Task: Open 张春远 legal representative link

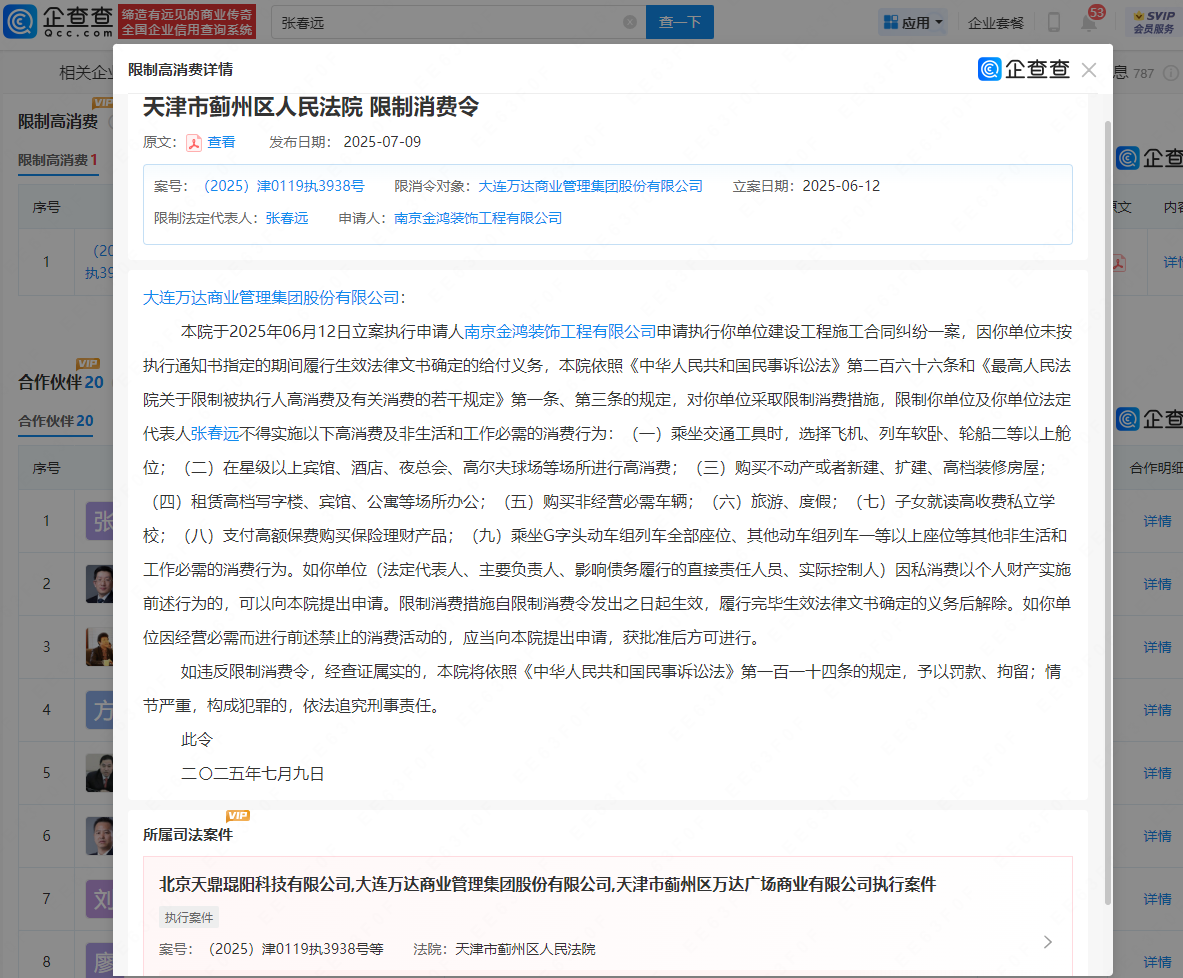Action: [x=286, y=218]
